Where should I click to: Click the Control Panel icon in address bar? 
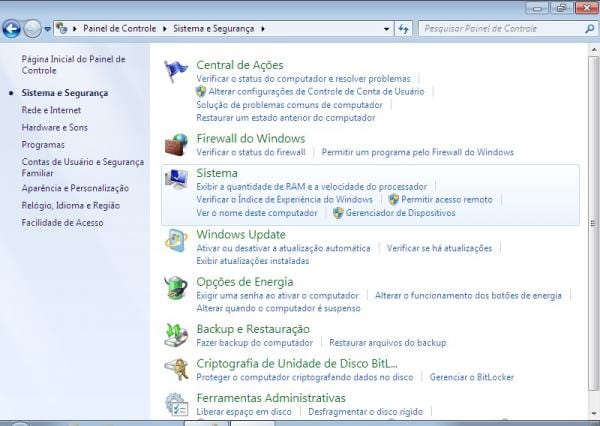[x=61, y=28]
